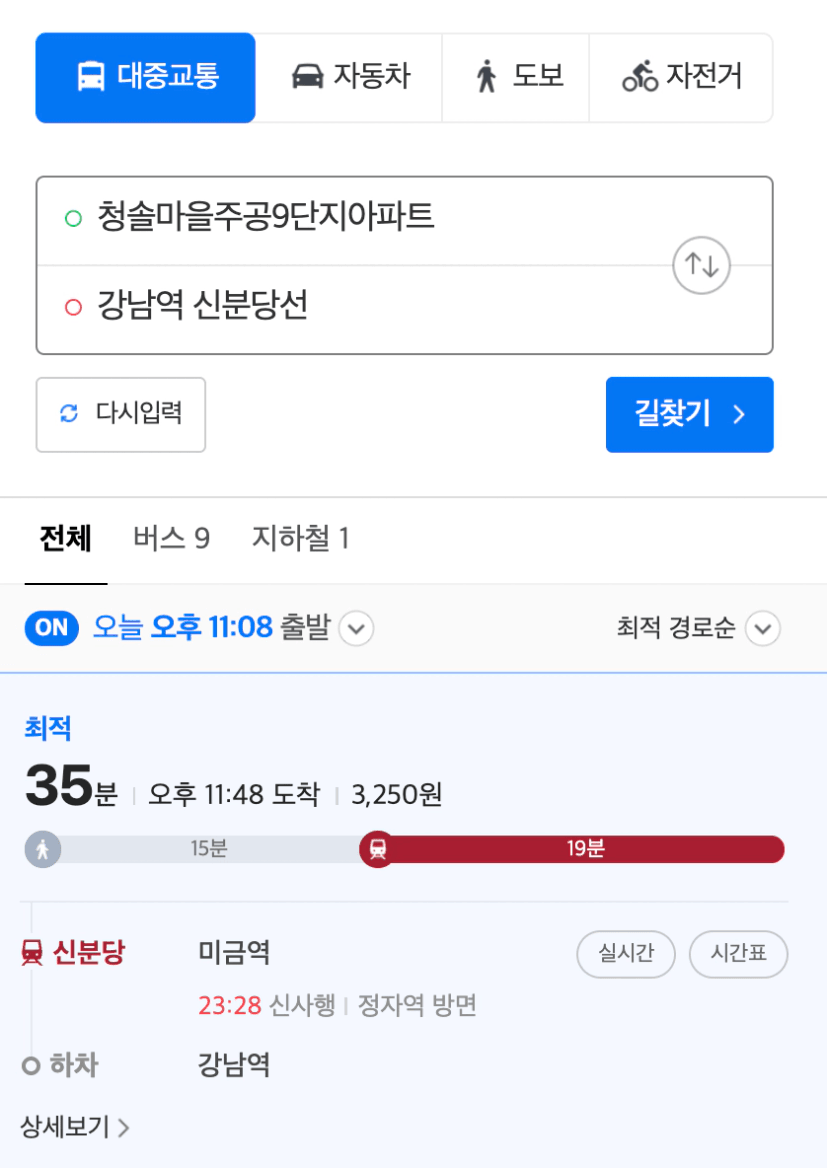
Task: Click the walking icon on route bar
Action: pos(43,849)
